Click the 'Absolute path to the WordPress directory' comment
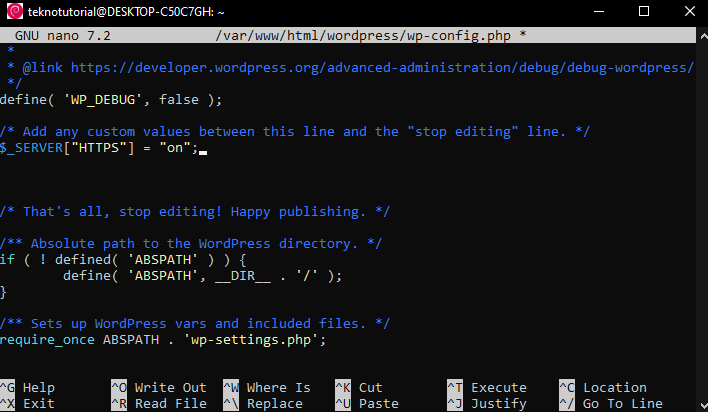Screen dimensions: 708x412 tap(191, 244)
